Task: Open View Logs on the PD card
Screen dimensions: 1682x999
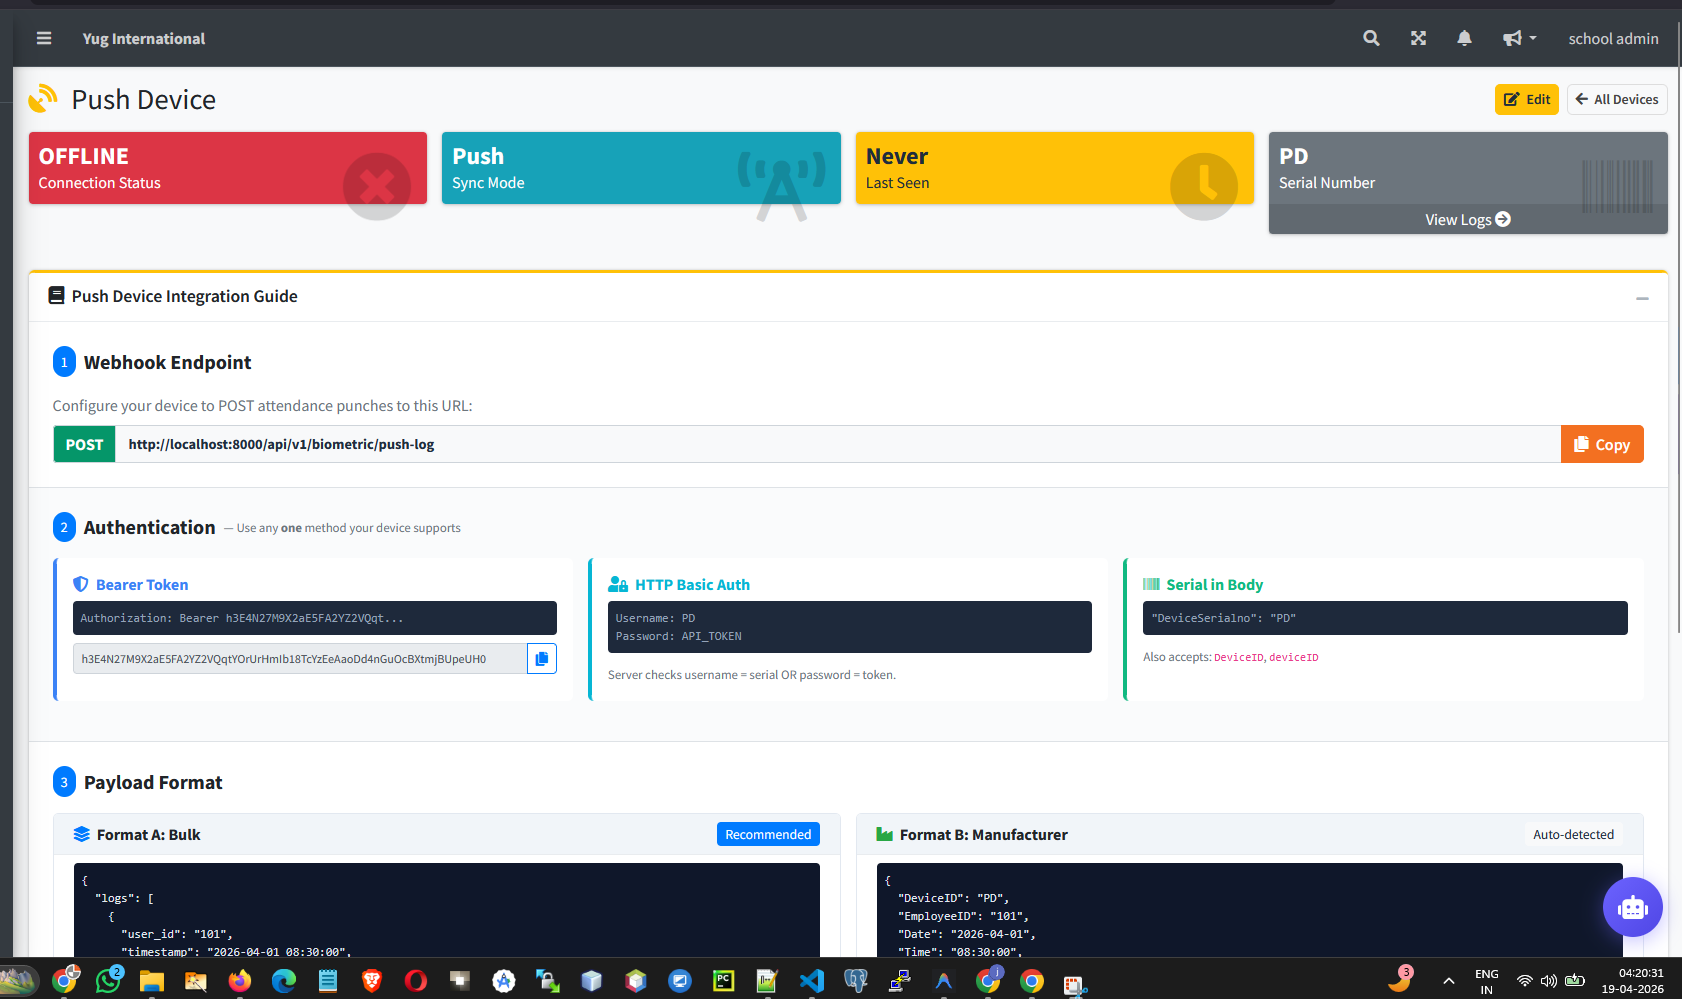Action: (1466, 219)
